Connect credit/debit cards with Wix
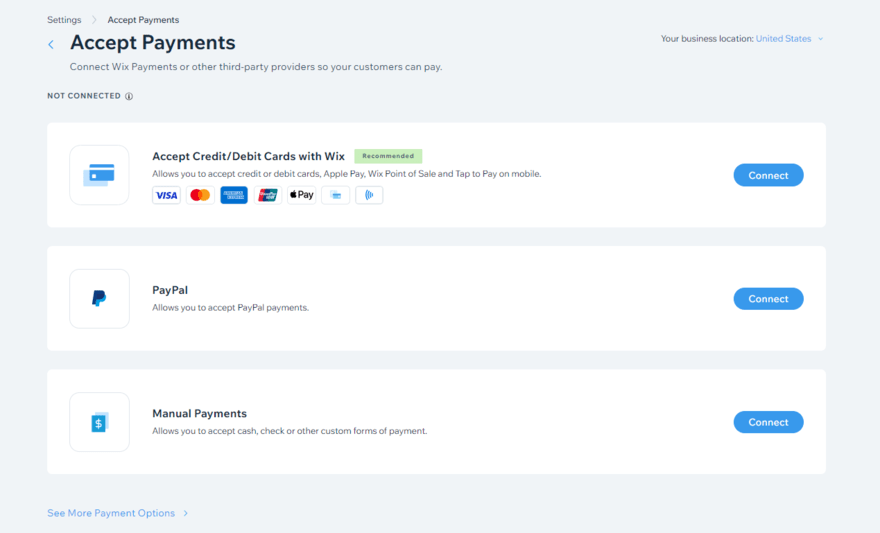 coord(768,175)
